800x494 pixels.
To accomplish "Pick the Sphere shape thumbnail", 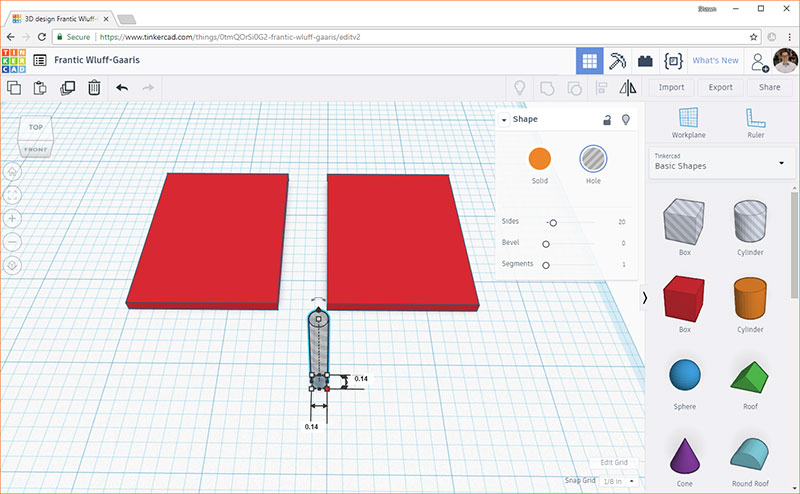I will [x=685, y=376].
